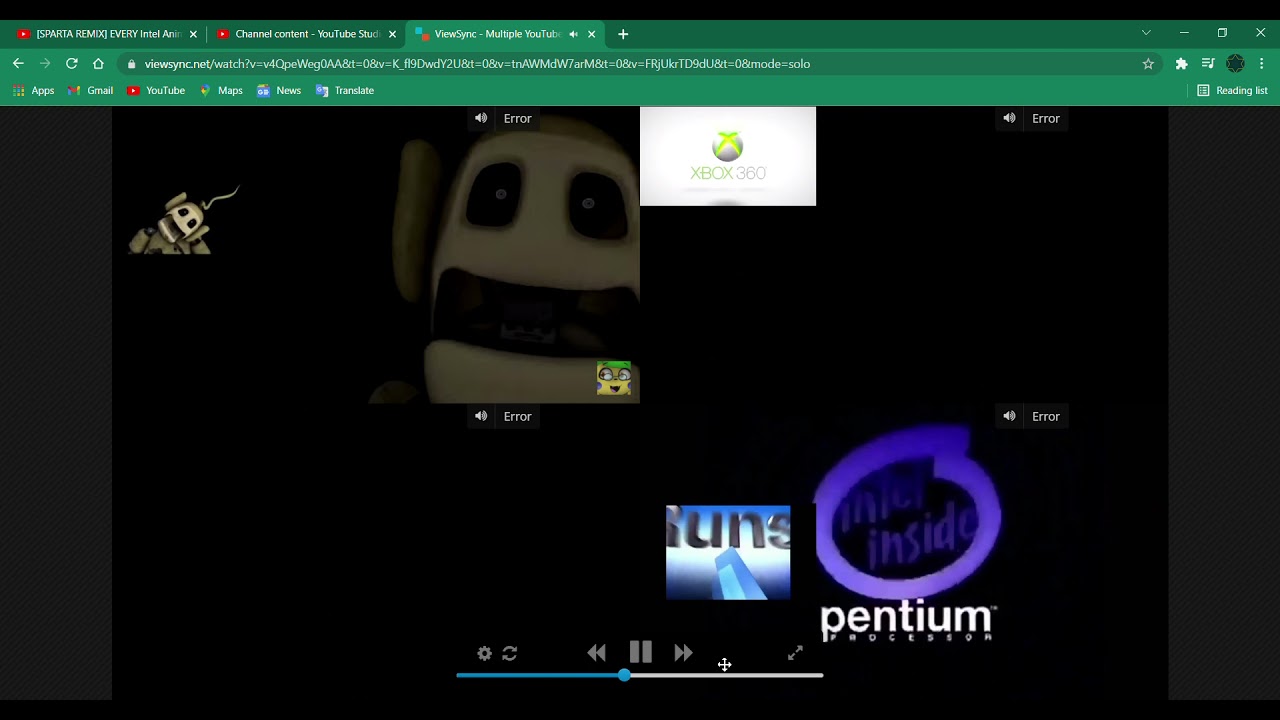The height and width of the screenshot is (720, 1280).
Task: Click Error label on top-left video
Action: pyautogui.click(x=517, y=118)
